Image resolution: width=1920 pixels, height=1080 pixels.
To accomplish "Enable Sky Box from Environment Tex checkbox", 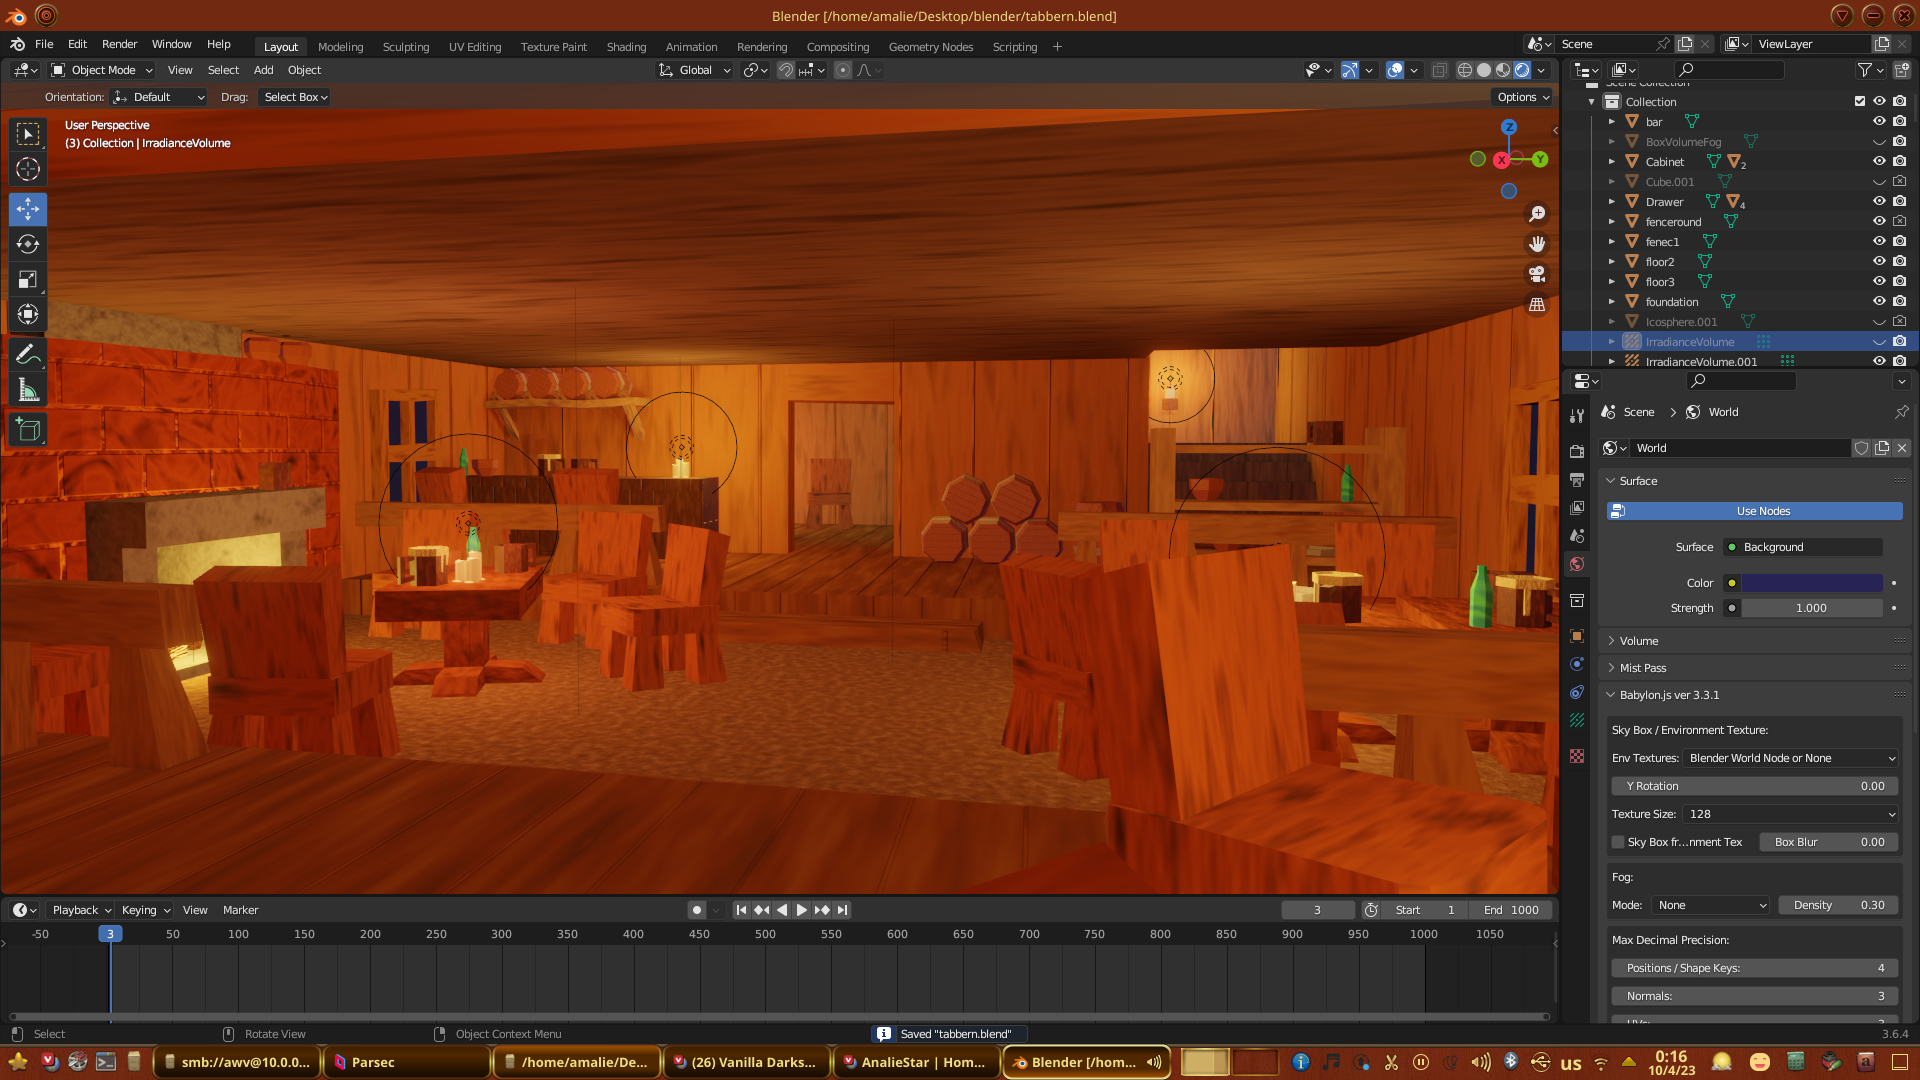I will coord(1618,842).
